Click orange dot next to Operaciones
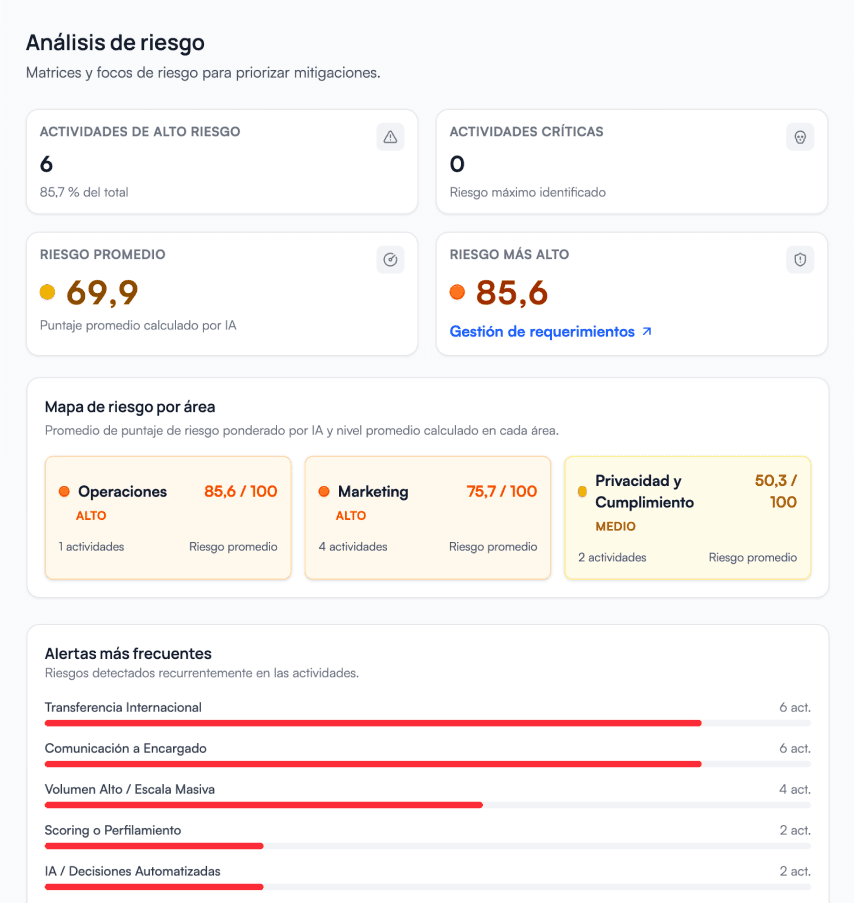Viewport: 854px width, 903px height. coord(64,491)
